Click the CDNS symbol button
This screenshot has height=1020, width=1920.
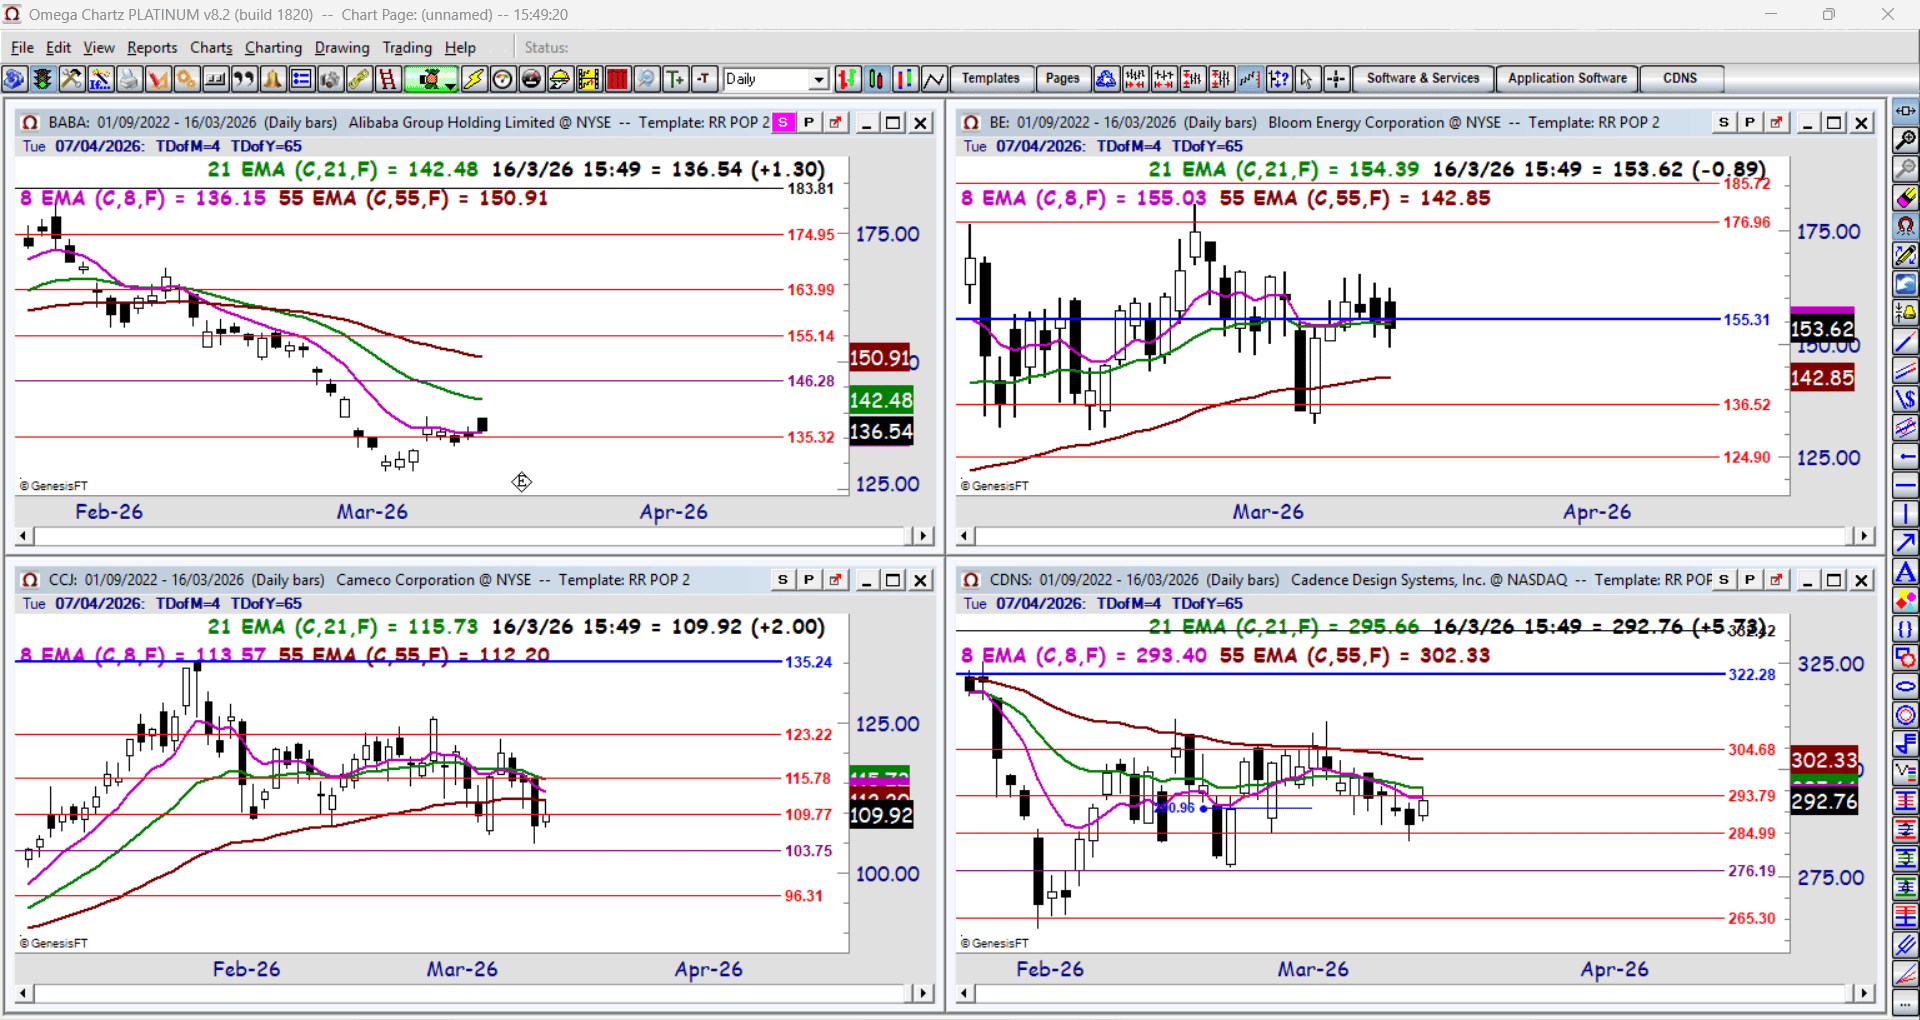click(x=1680, y=79)
